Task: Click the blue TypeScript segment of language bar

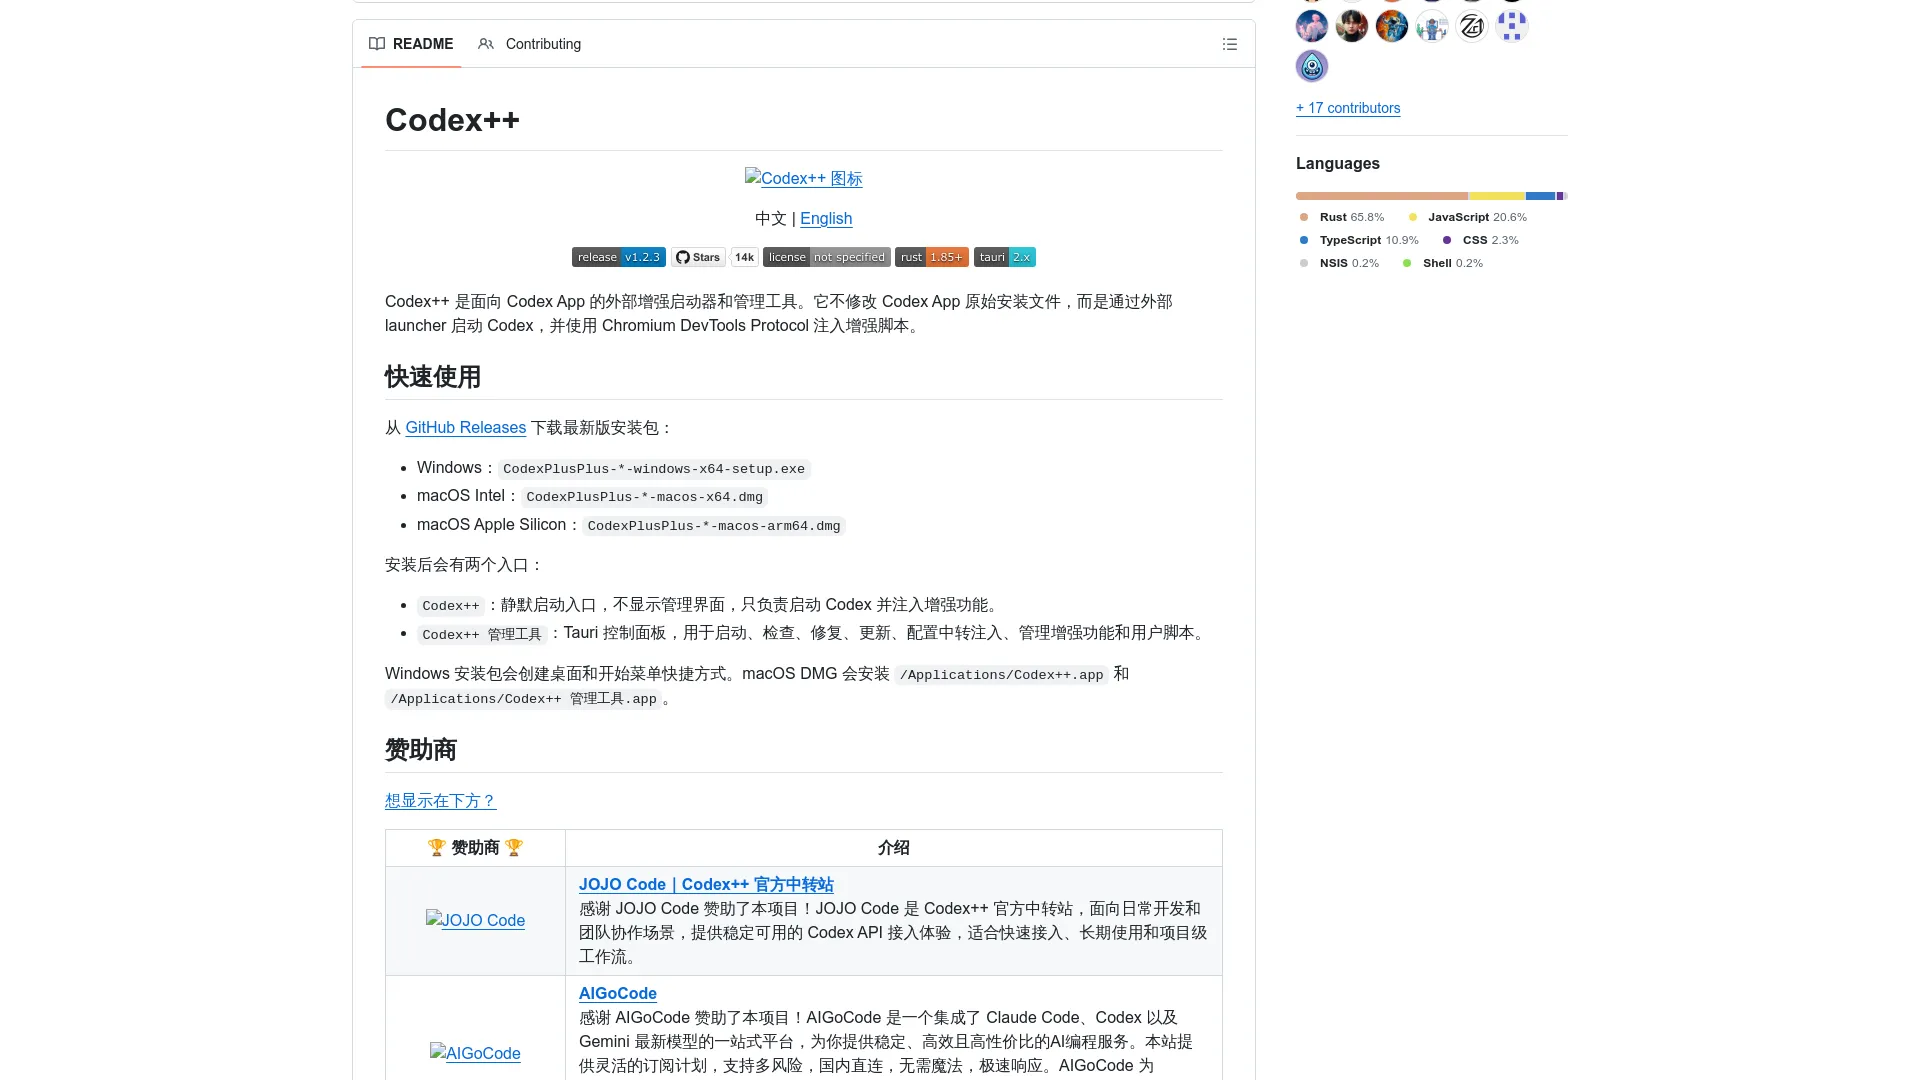Action: tap(1541, 196)
